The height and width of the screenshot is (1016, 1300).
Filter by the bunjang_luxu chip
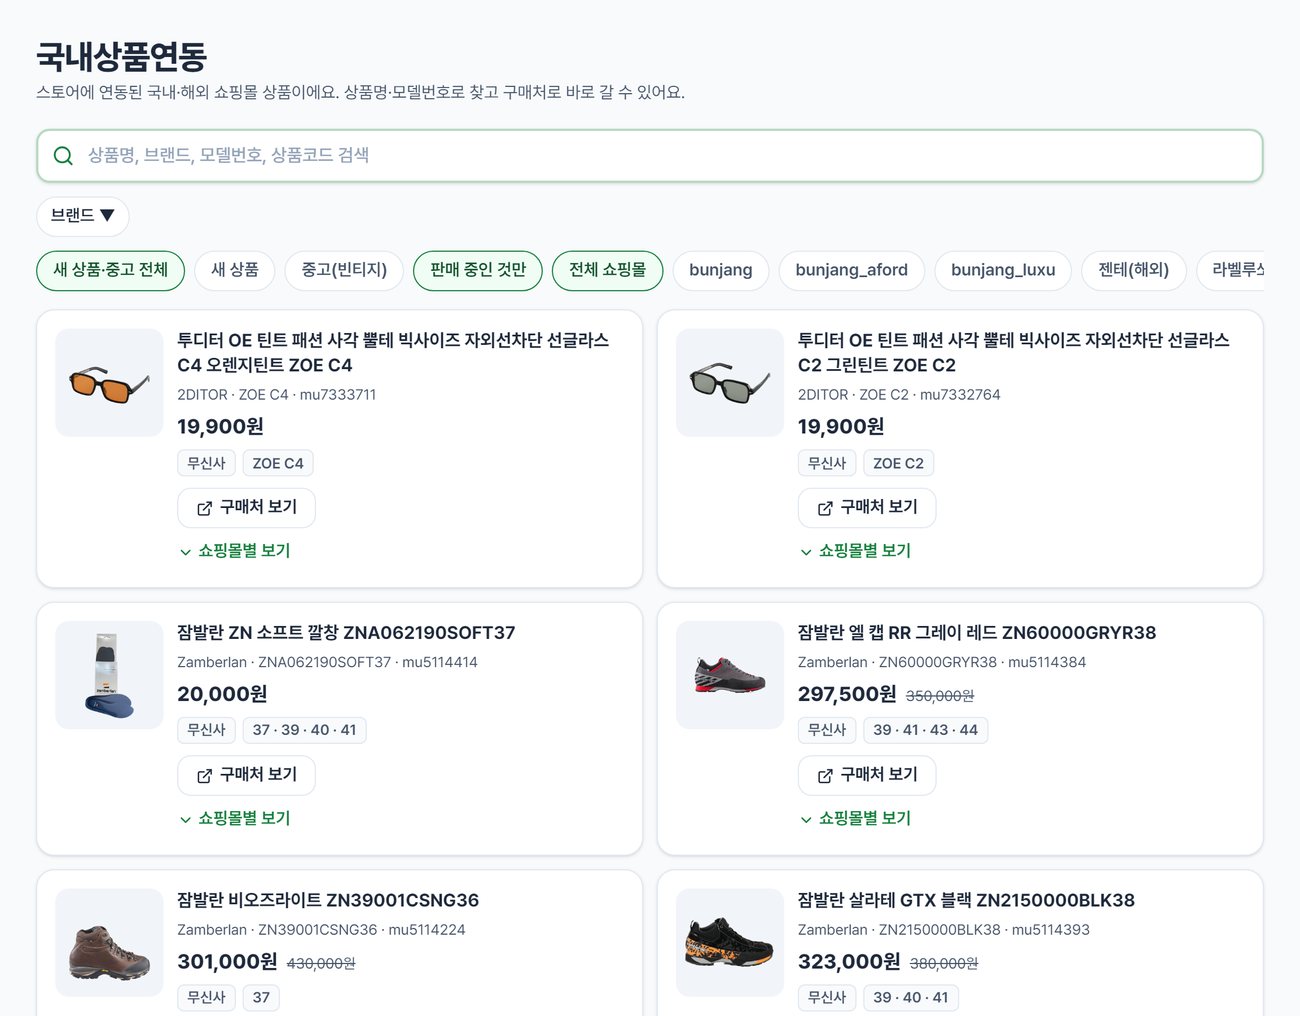pyautogui.click(x=1003, y=270)
